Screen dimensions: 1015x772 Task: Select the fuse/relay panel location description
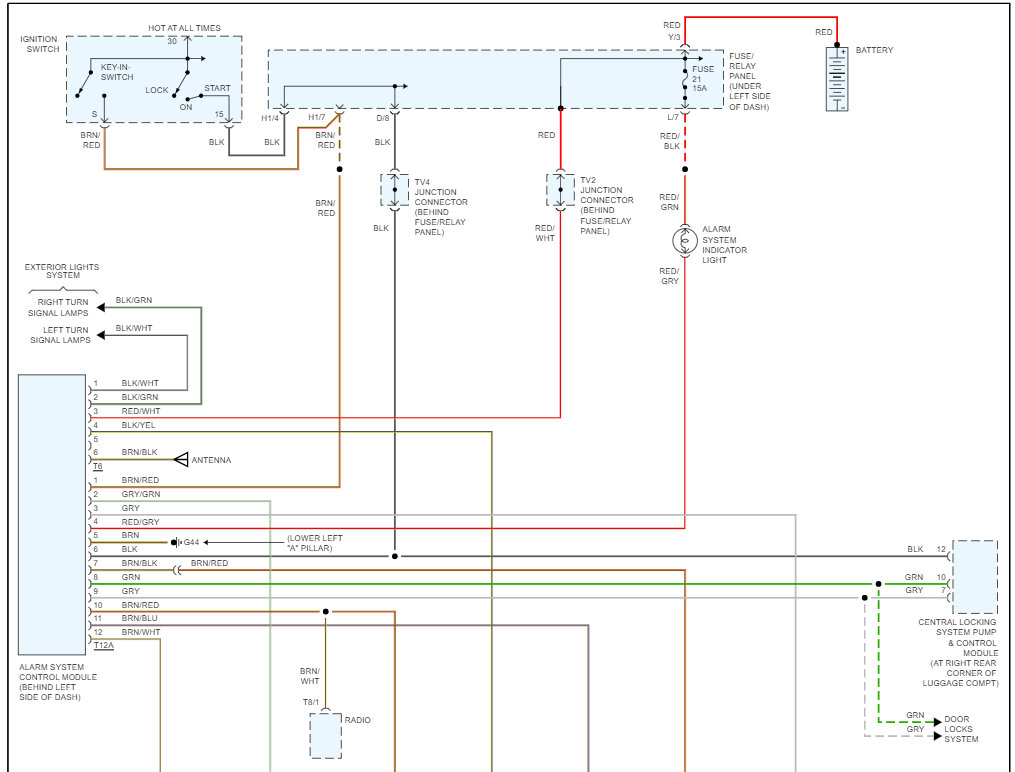pos(750,82)
